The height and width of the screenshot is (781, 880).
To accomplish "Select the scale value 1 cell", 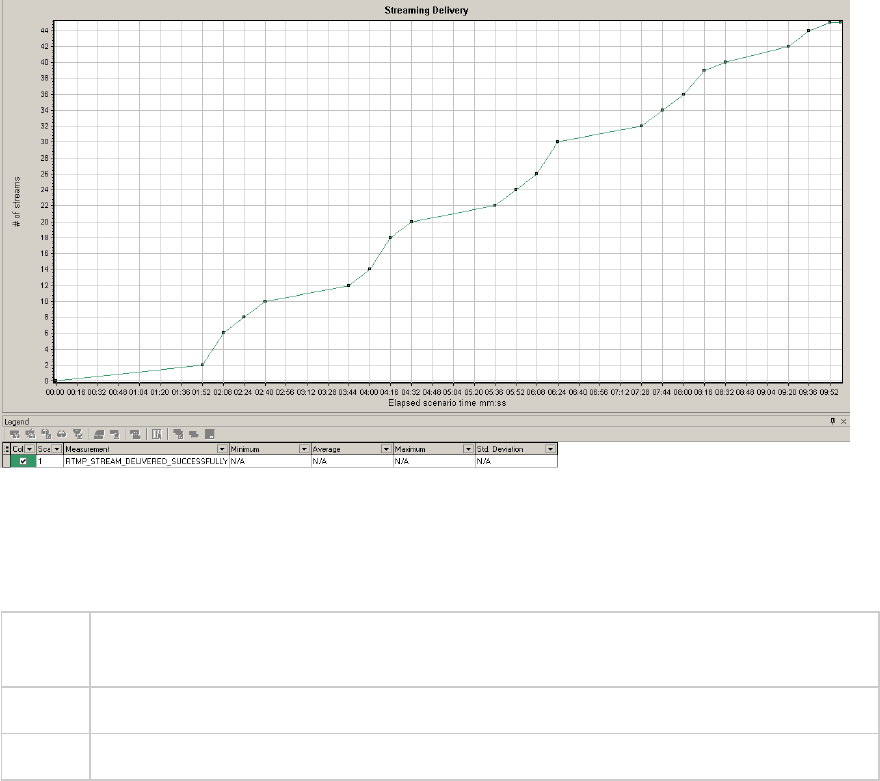I will pos(49,461).
